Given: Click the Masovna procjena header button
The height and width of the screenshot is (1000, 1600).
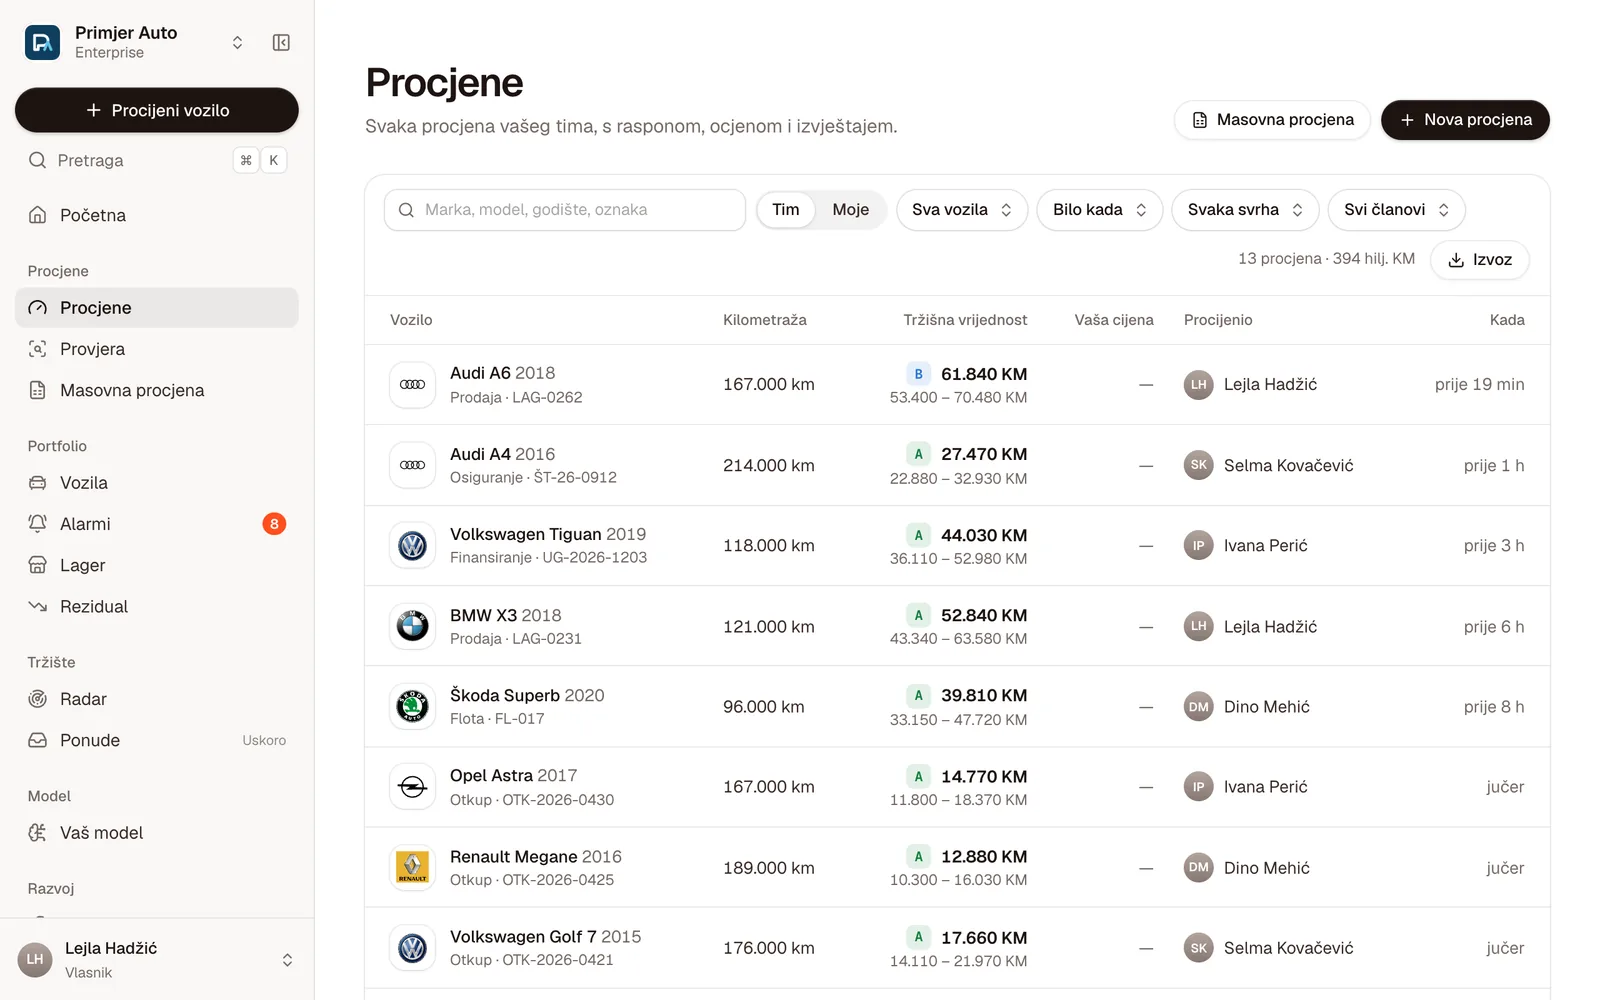Looking at the screenshot, I should tap(1272, 120).
